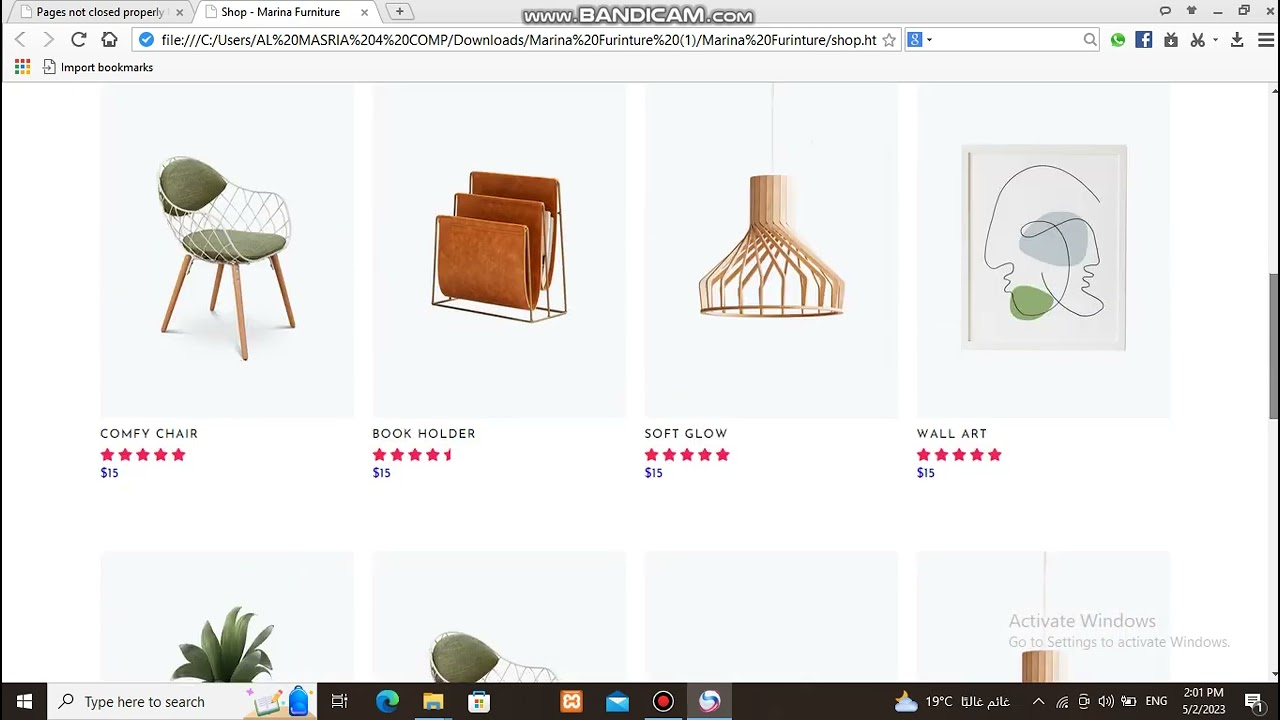1280x720 pixels.
Task: Close the Shop - Marina Furniture tab
Action: tap(364, 12)
